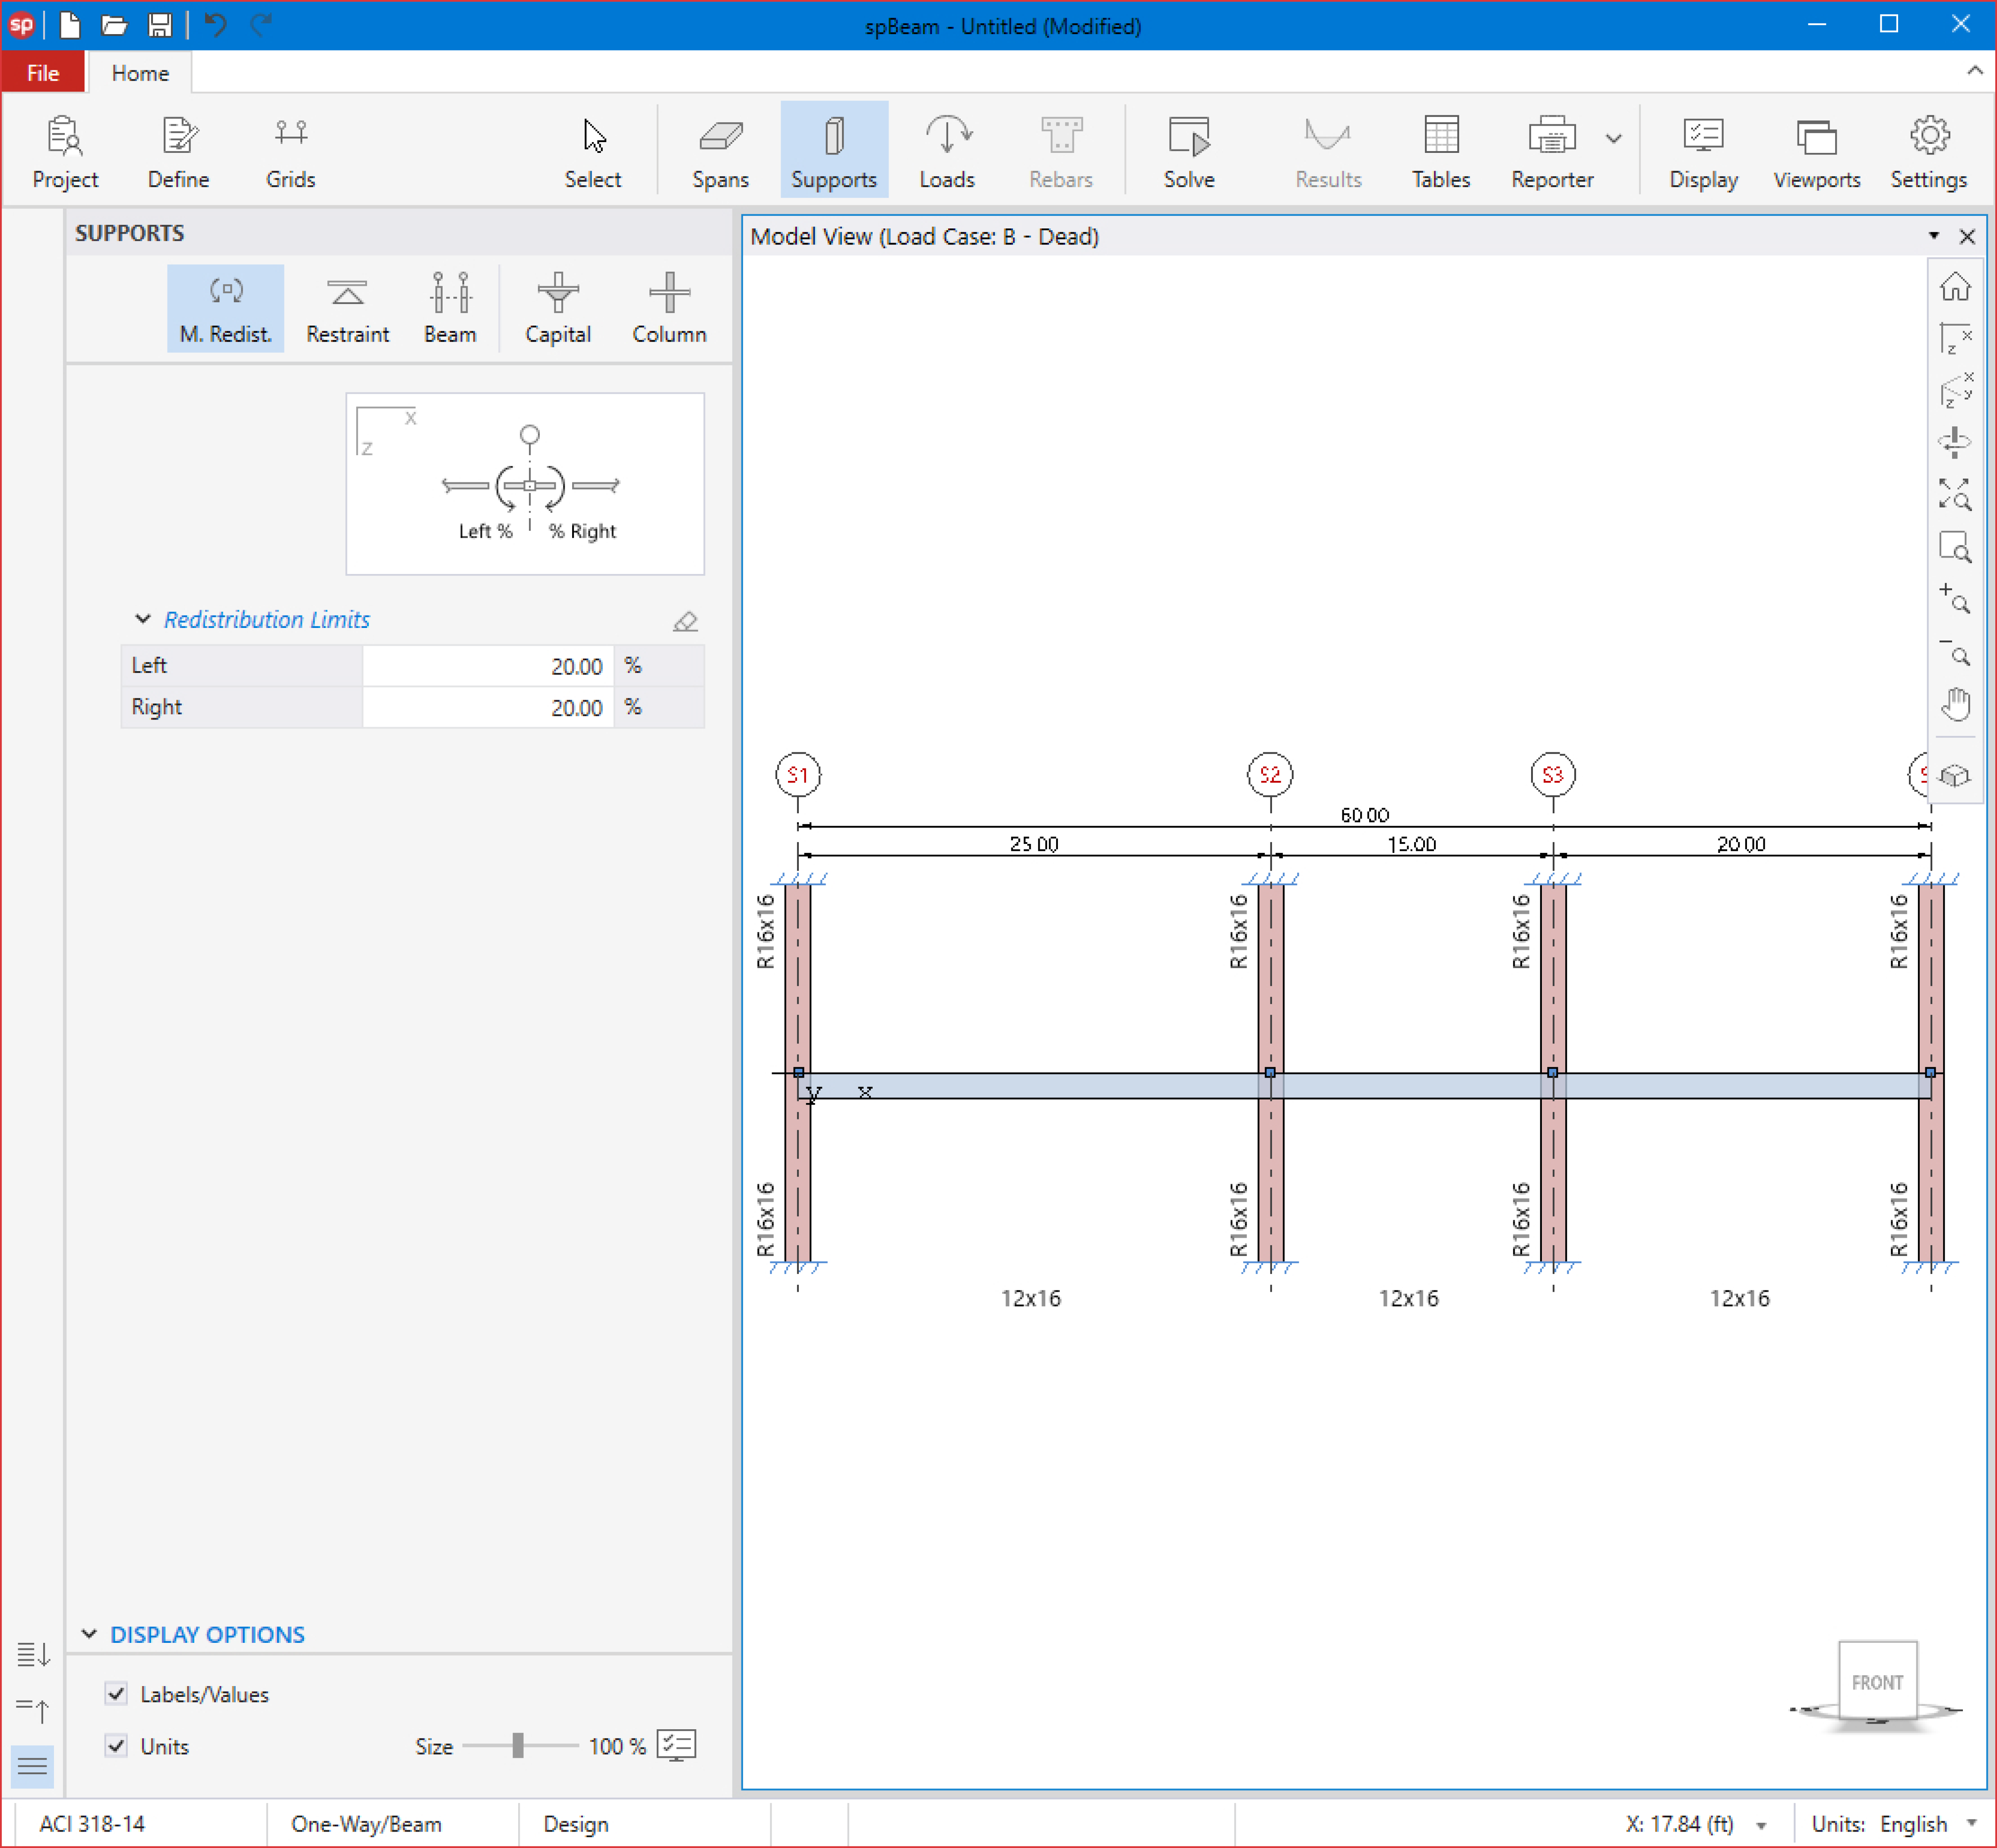Click the display Size slider handle
Image resolution: width=1997 pixels, height=1848 pixels.
518,1745
